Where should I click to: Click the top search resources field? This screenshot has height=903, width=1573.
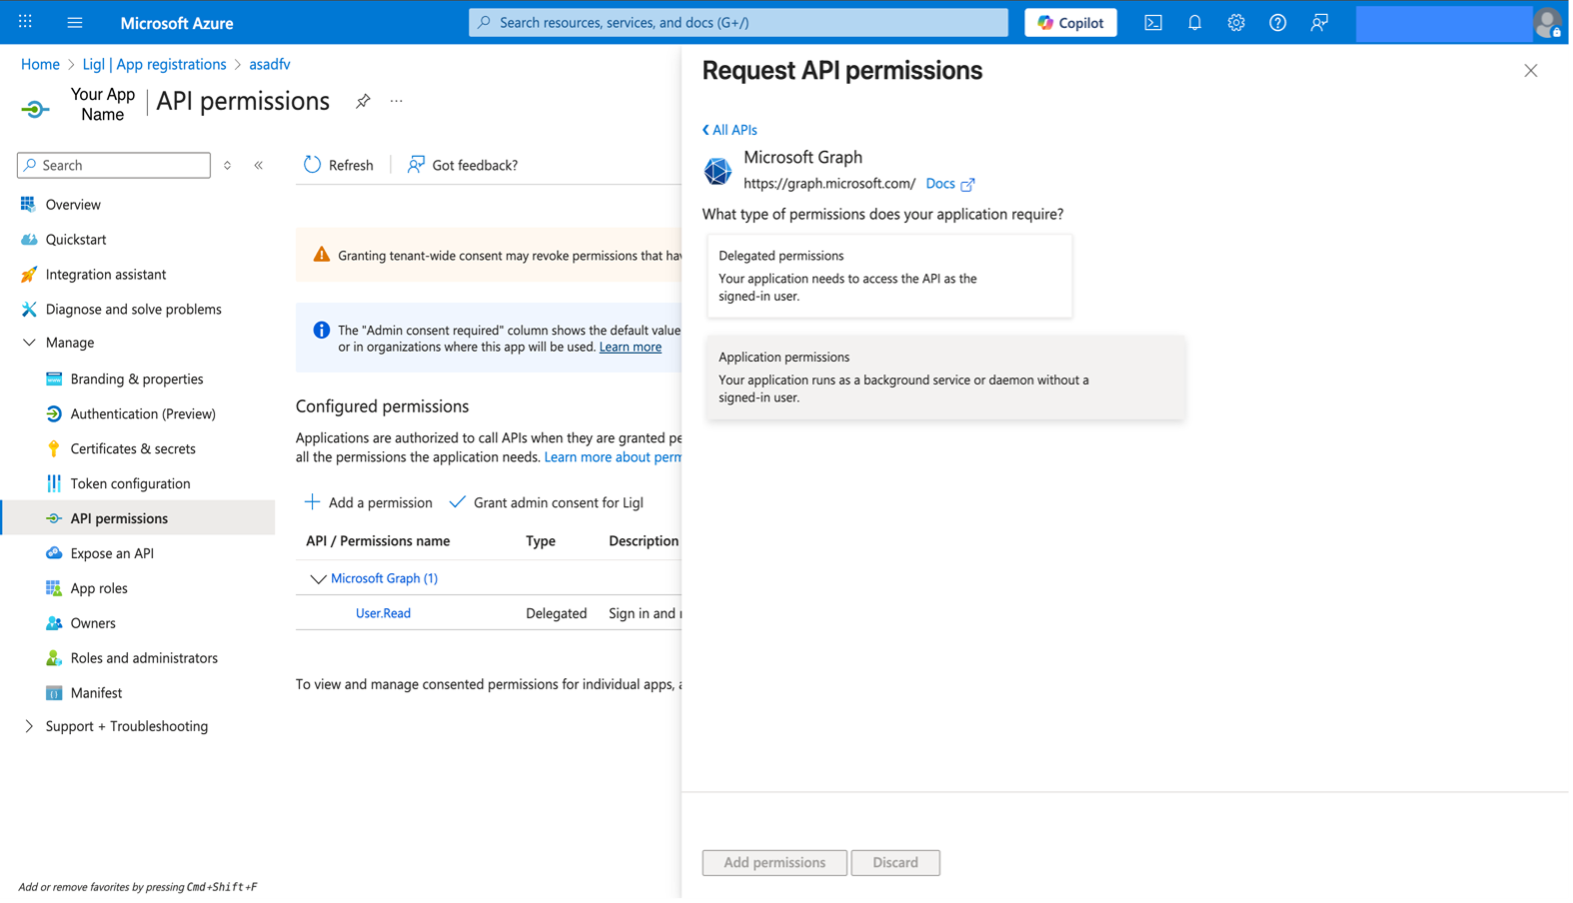(x=740, y=22)
